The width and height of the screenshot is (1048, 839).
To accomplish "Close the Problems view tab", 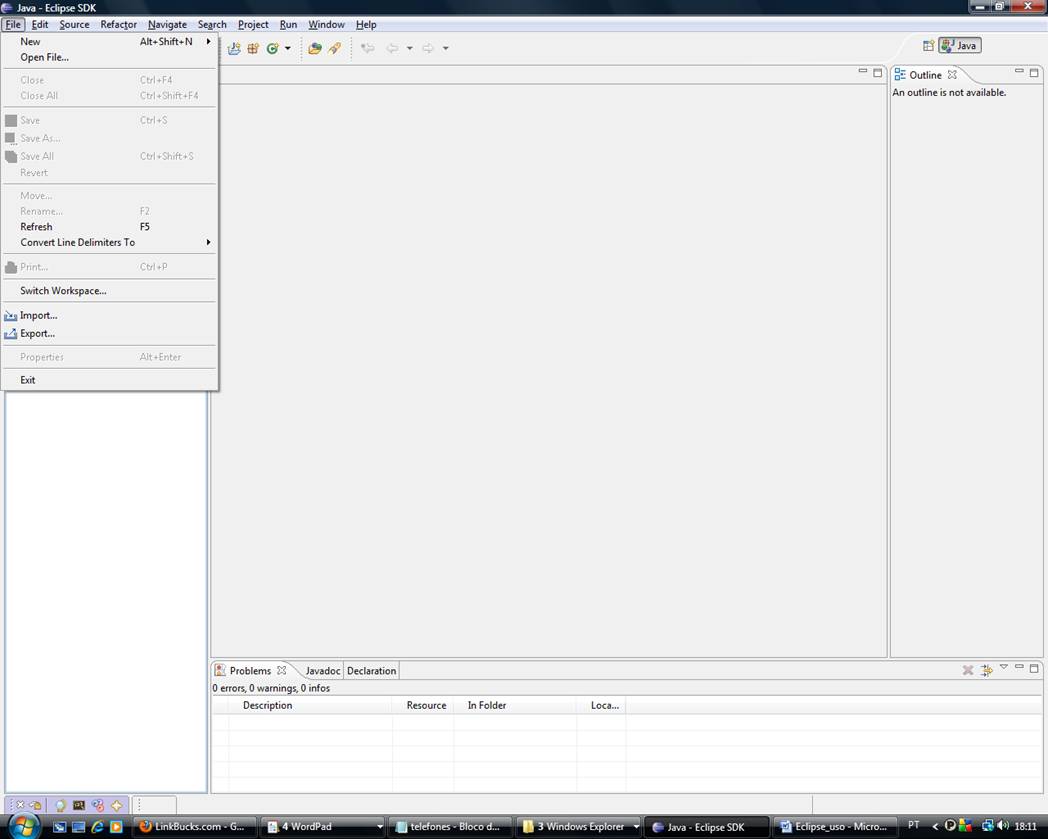I will point(281,670).
